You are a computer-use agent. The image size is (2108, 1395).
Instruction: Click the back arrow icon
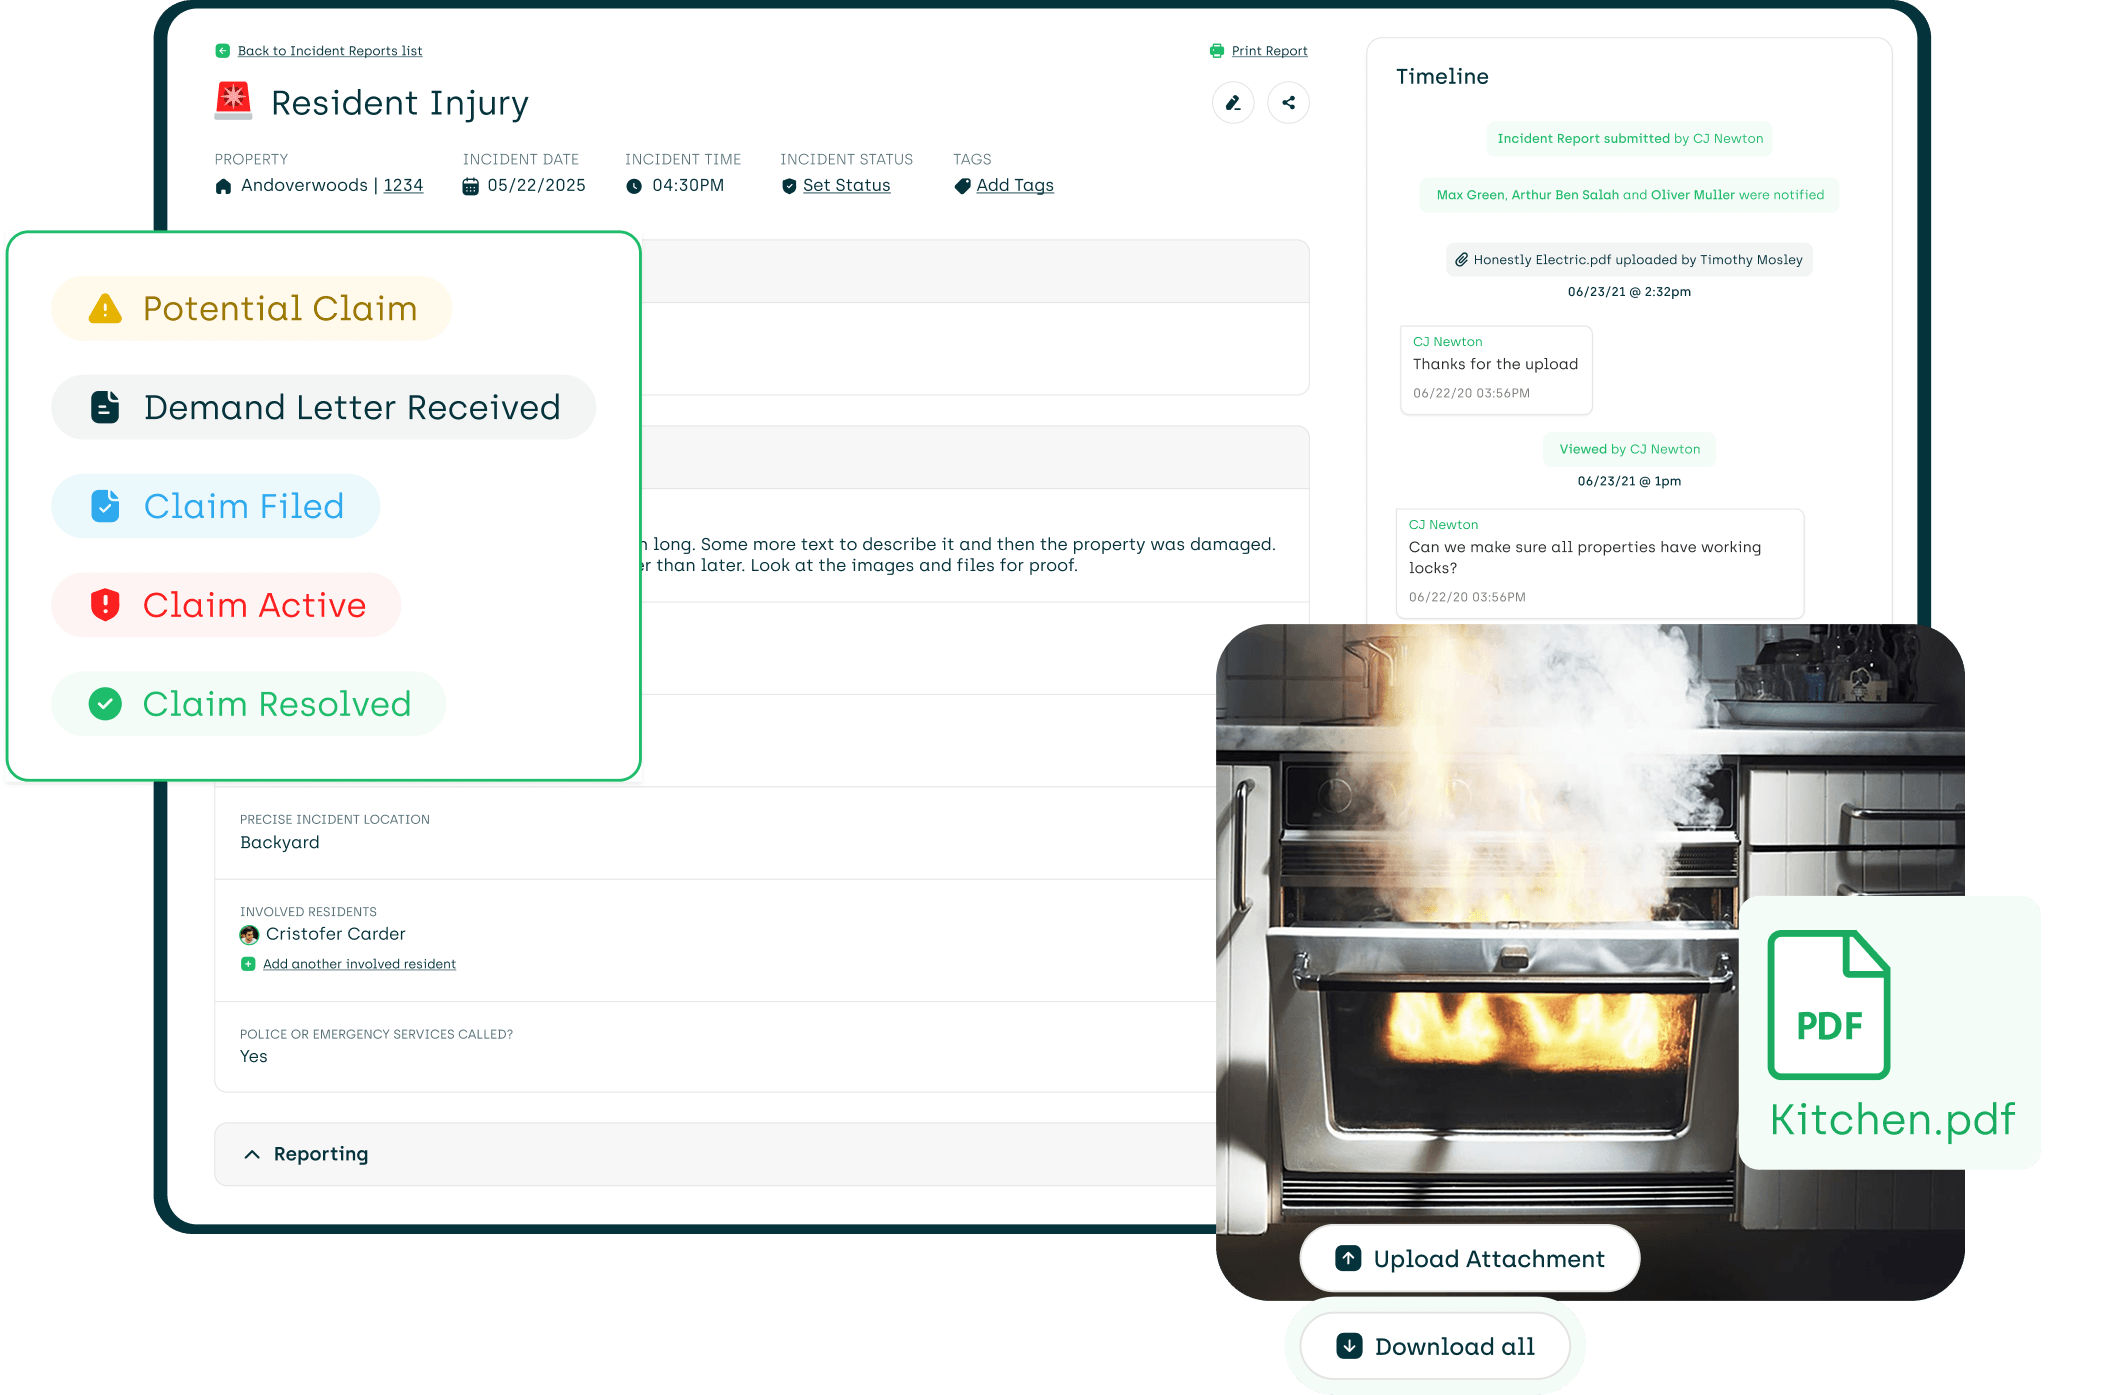click(222, 51)
